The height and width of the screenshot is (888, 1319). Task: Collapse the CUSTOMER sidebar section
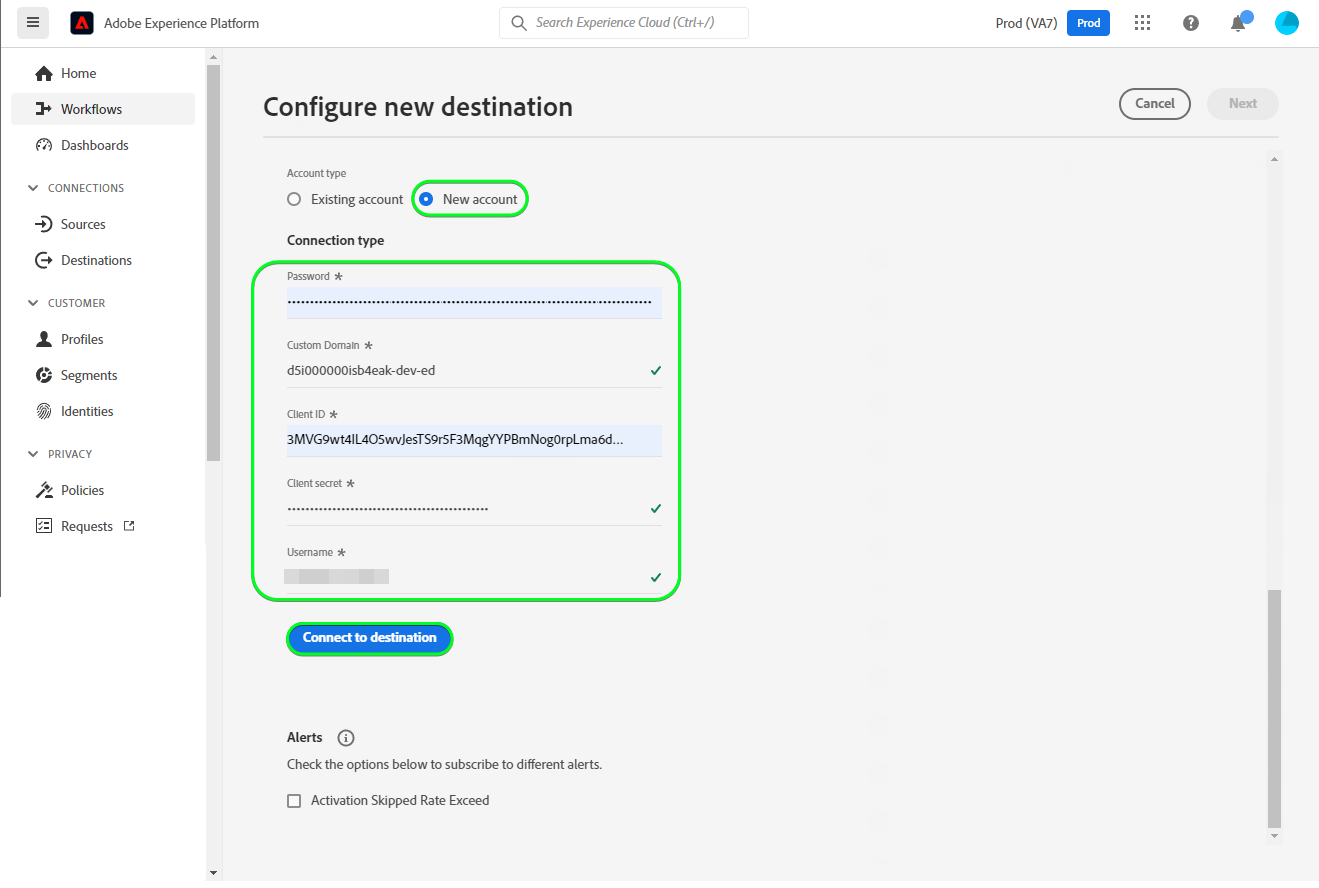pos(33,303)
